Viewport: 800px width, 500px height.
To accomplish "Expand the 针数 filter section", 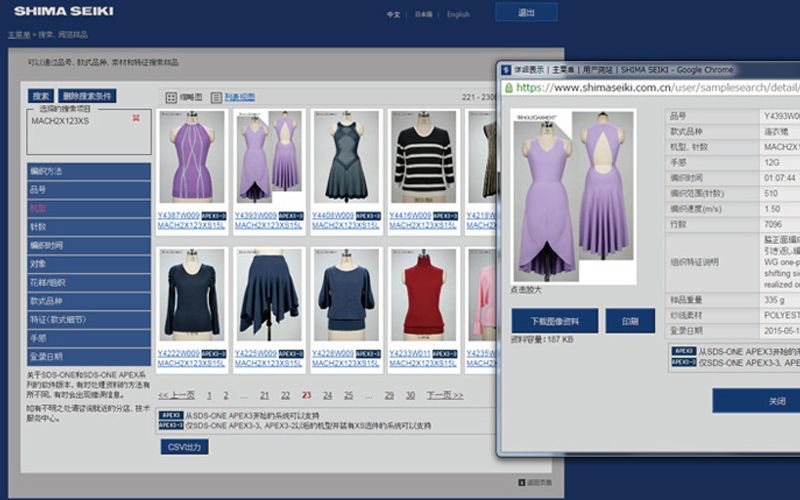I will 89,227.
